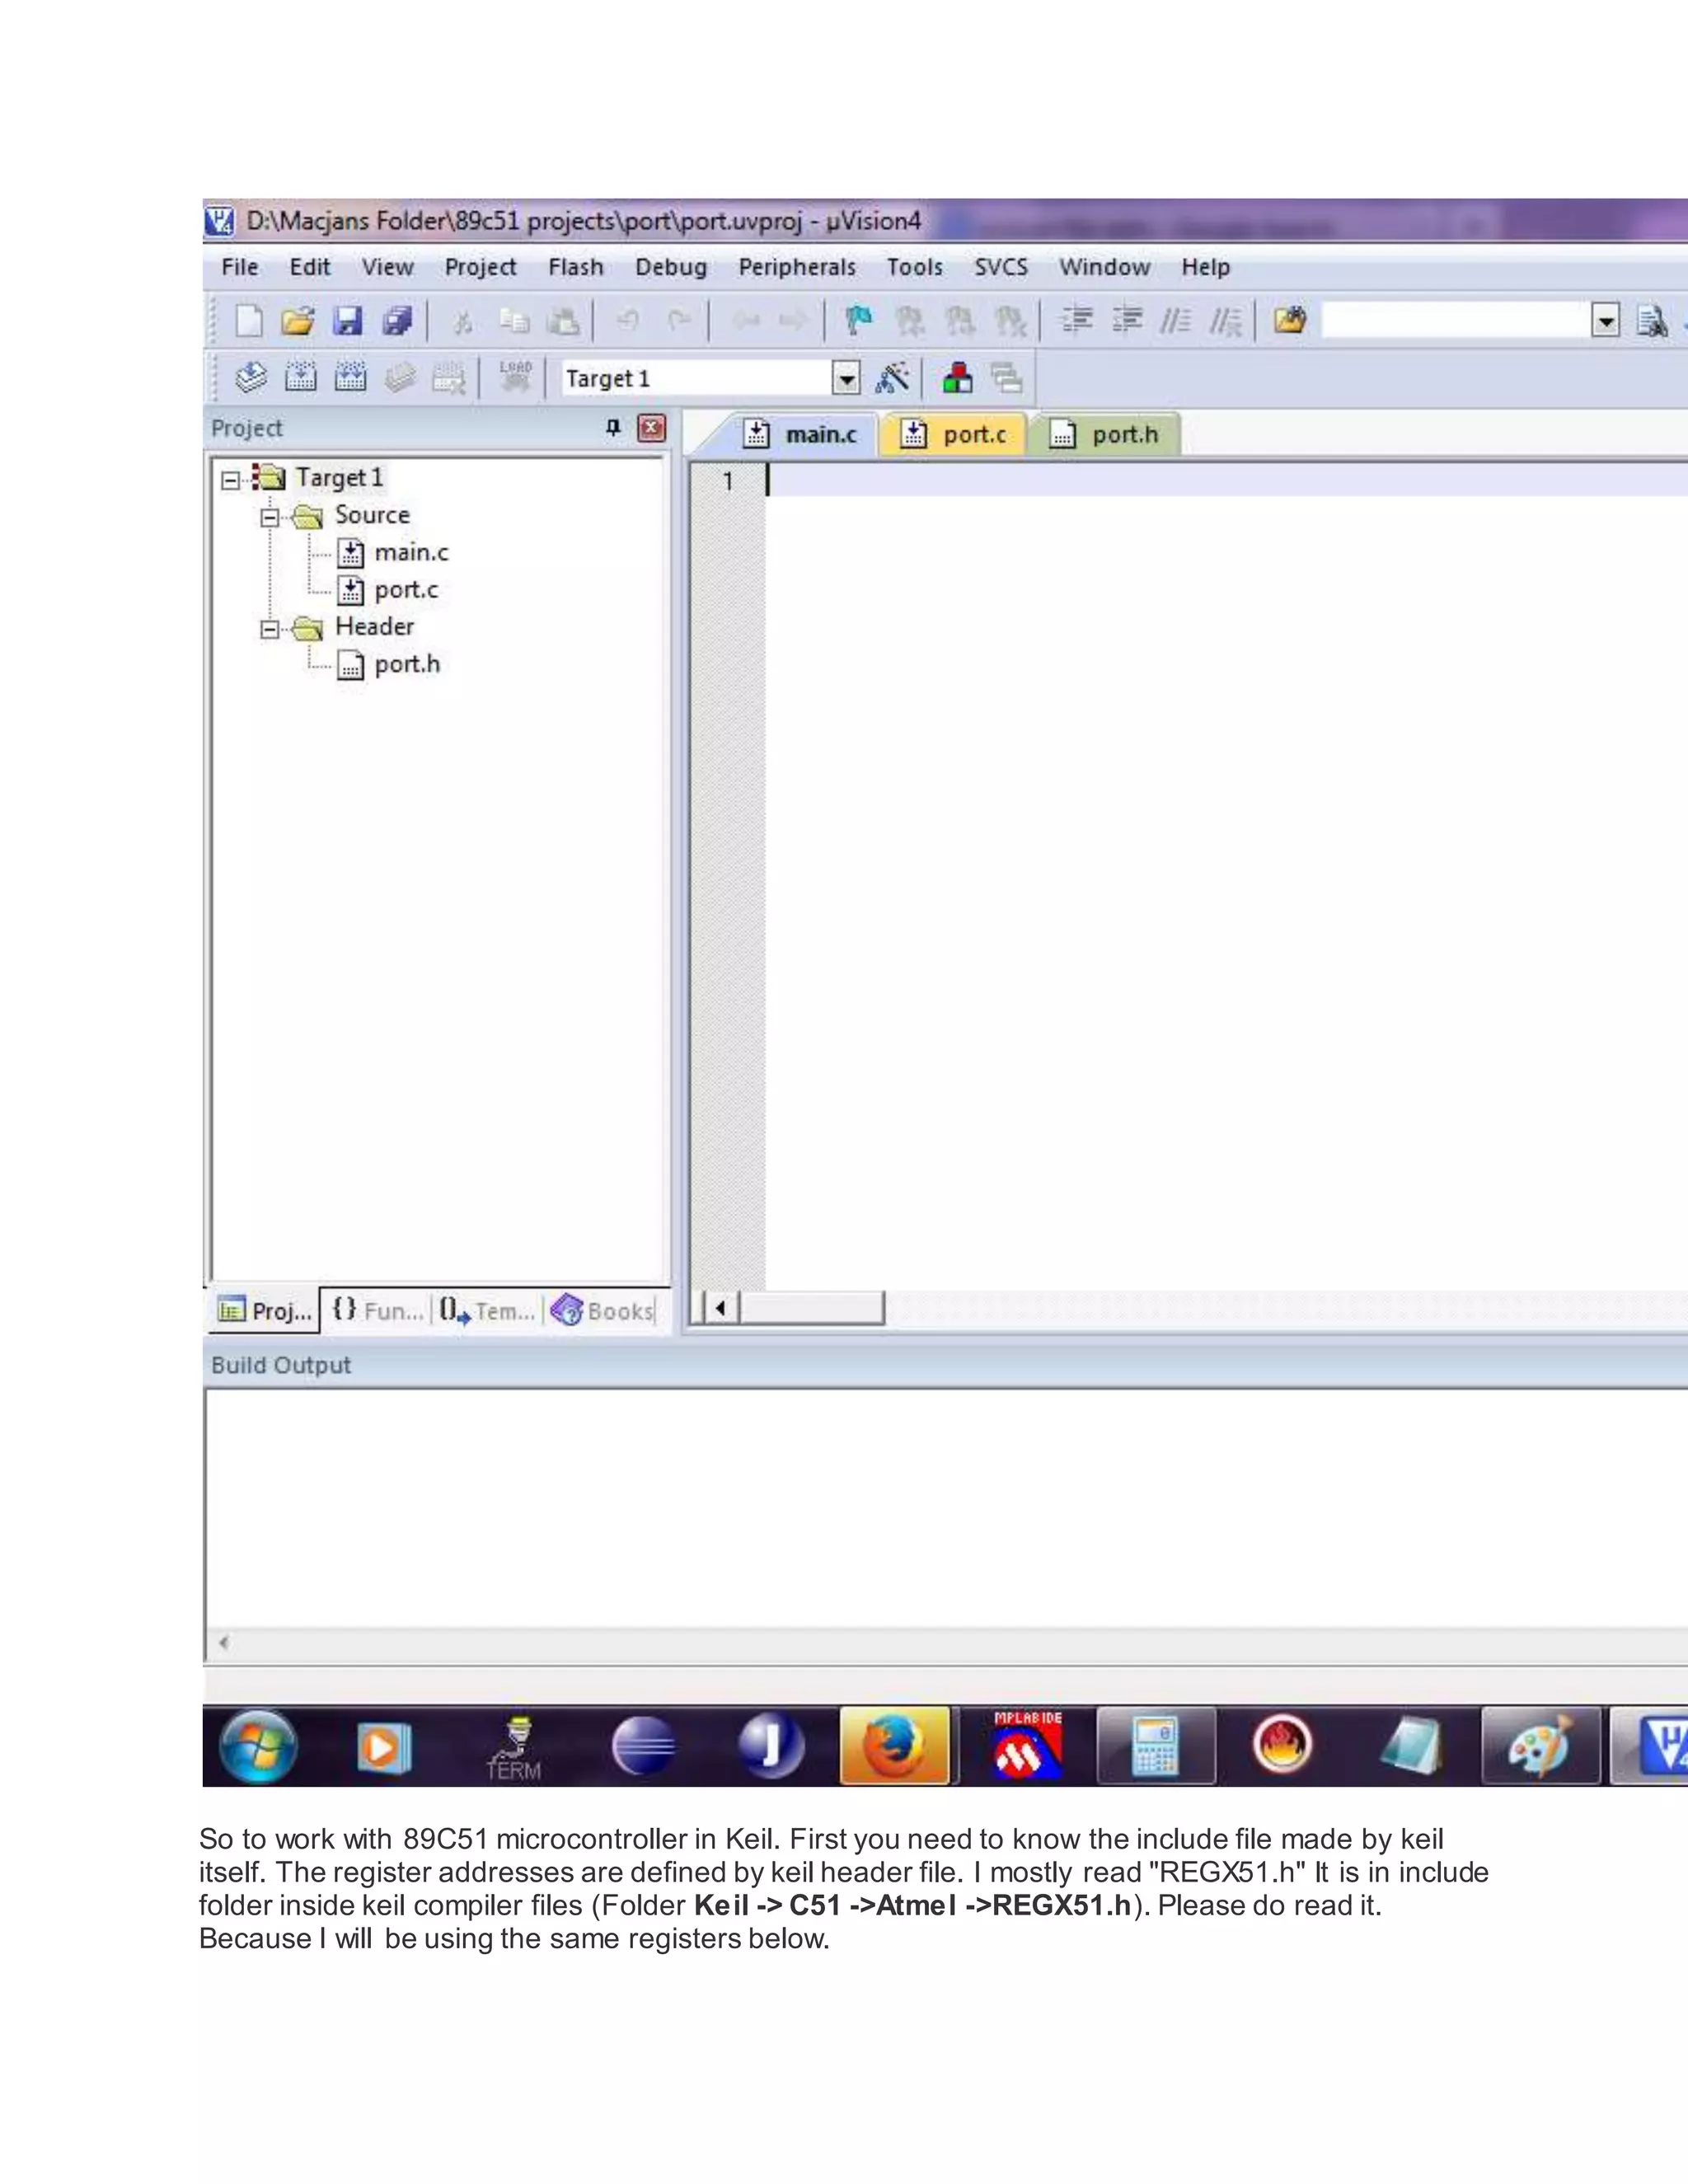The width and height of the screenshot is (1688, 2184).
Task: Click the Save All icon
Action: click(x=397, y=321)
